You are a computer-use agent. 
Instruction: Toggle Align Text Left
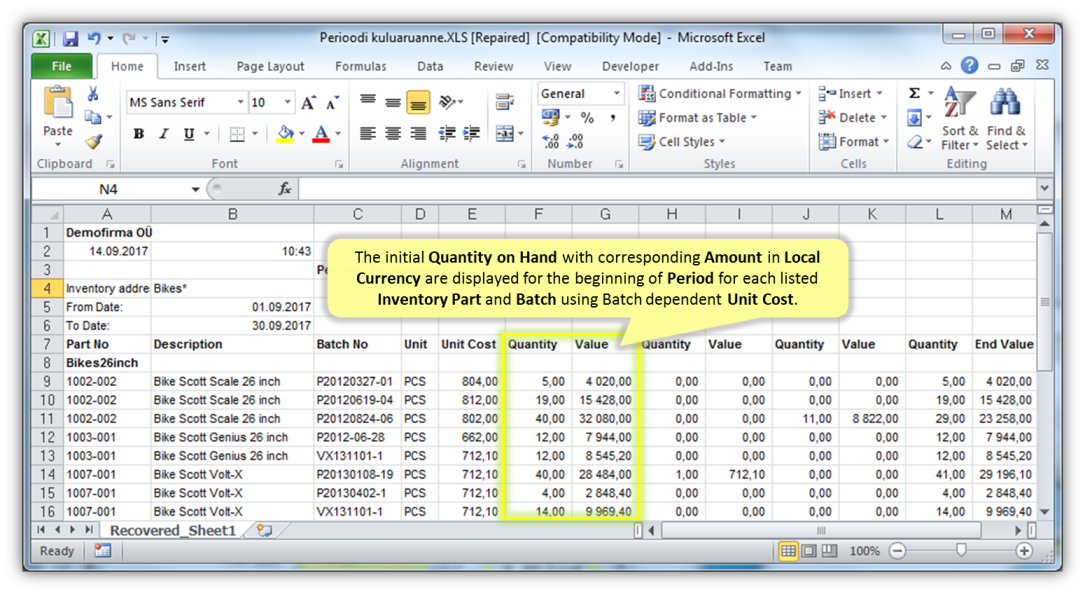(367, 134)
